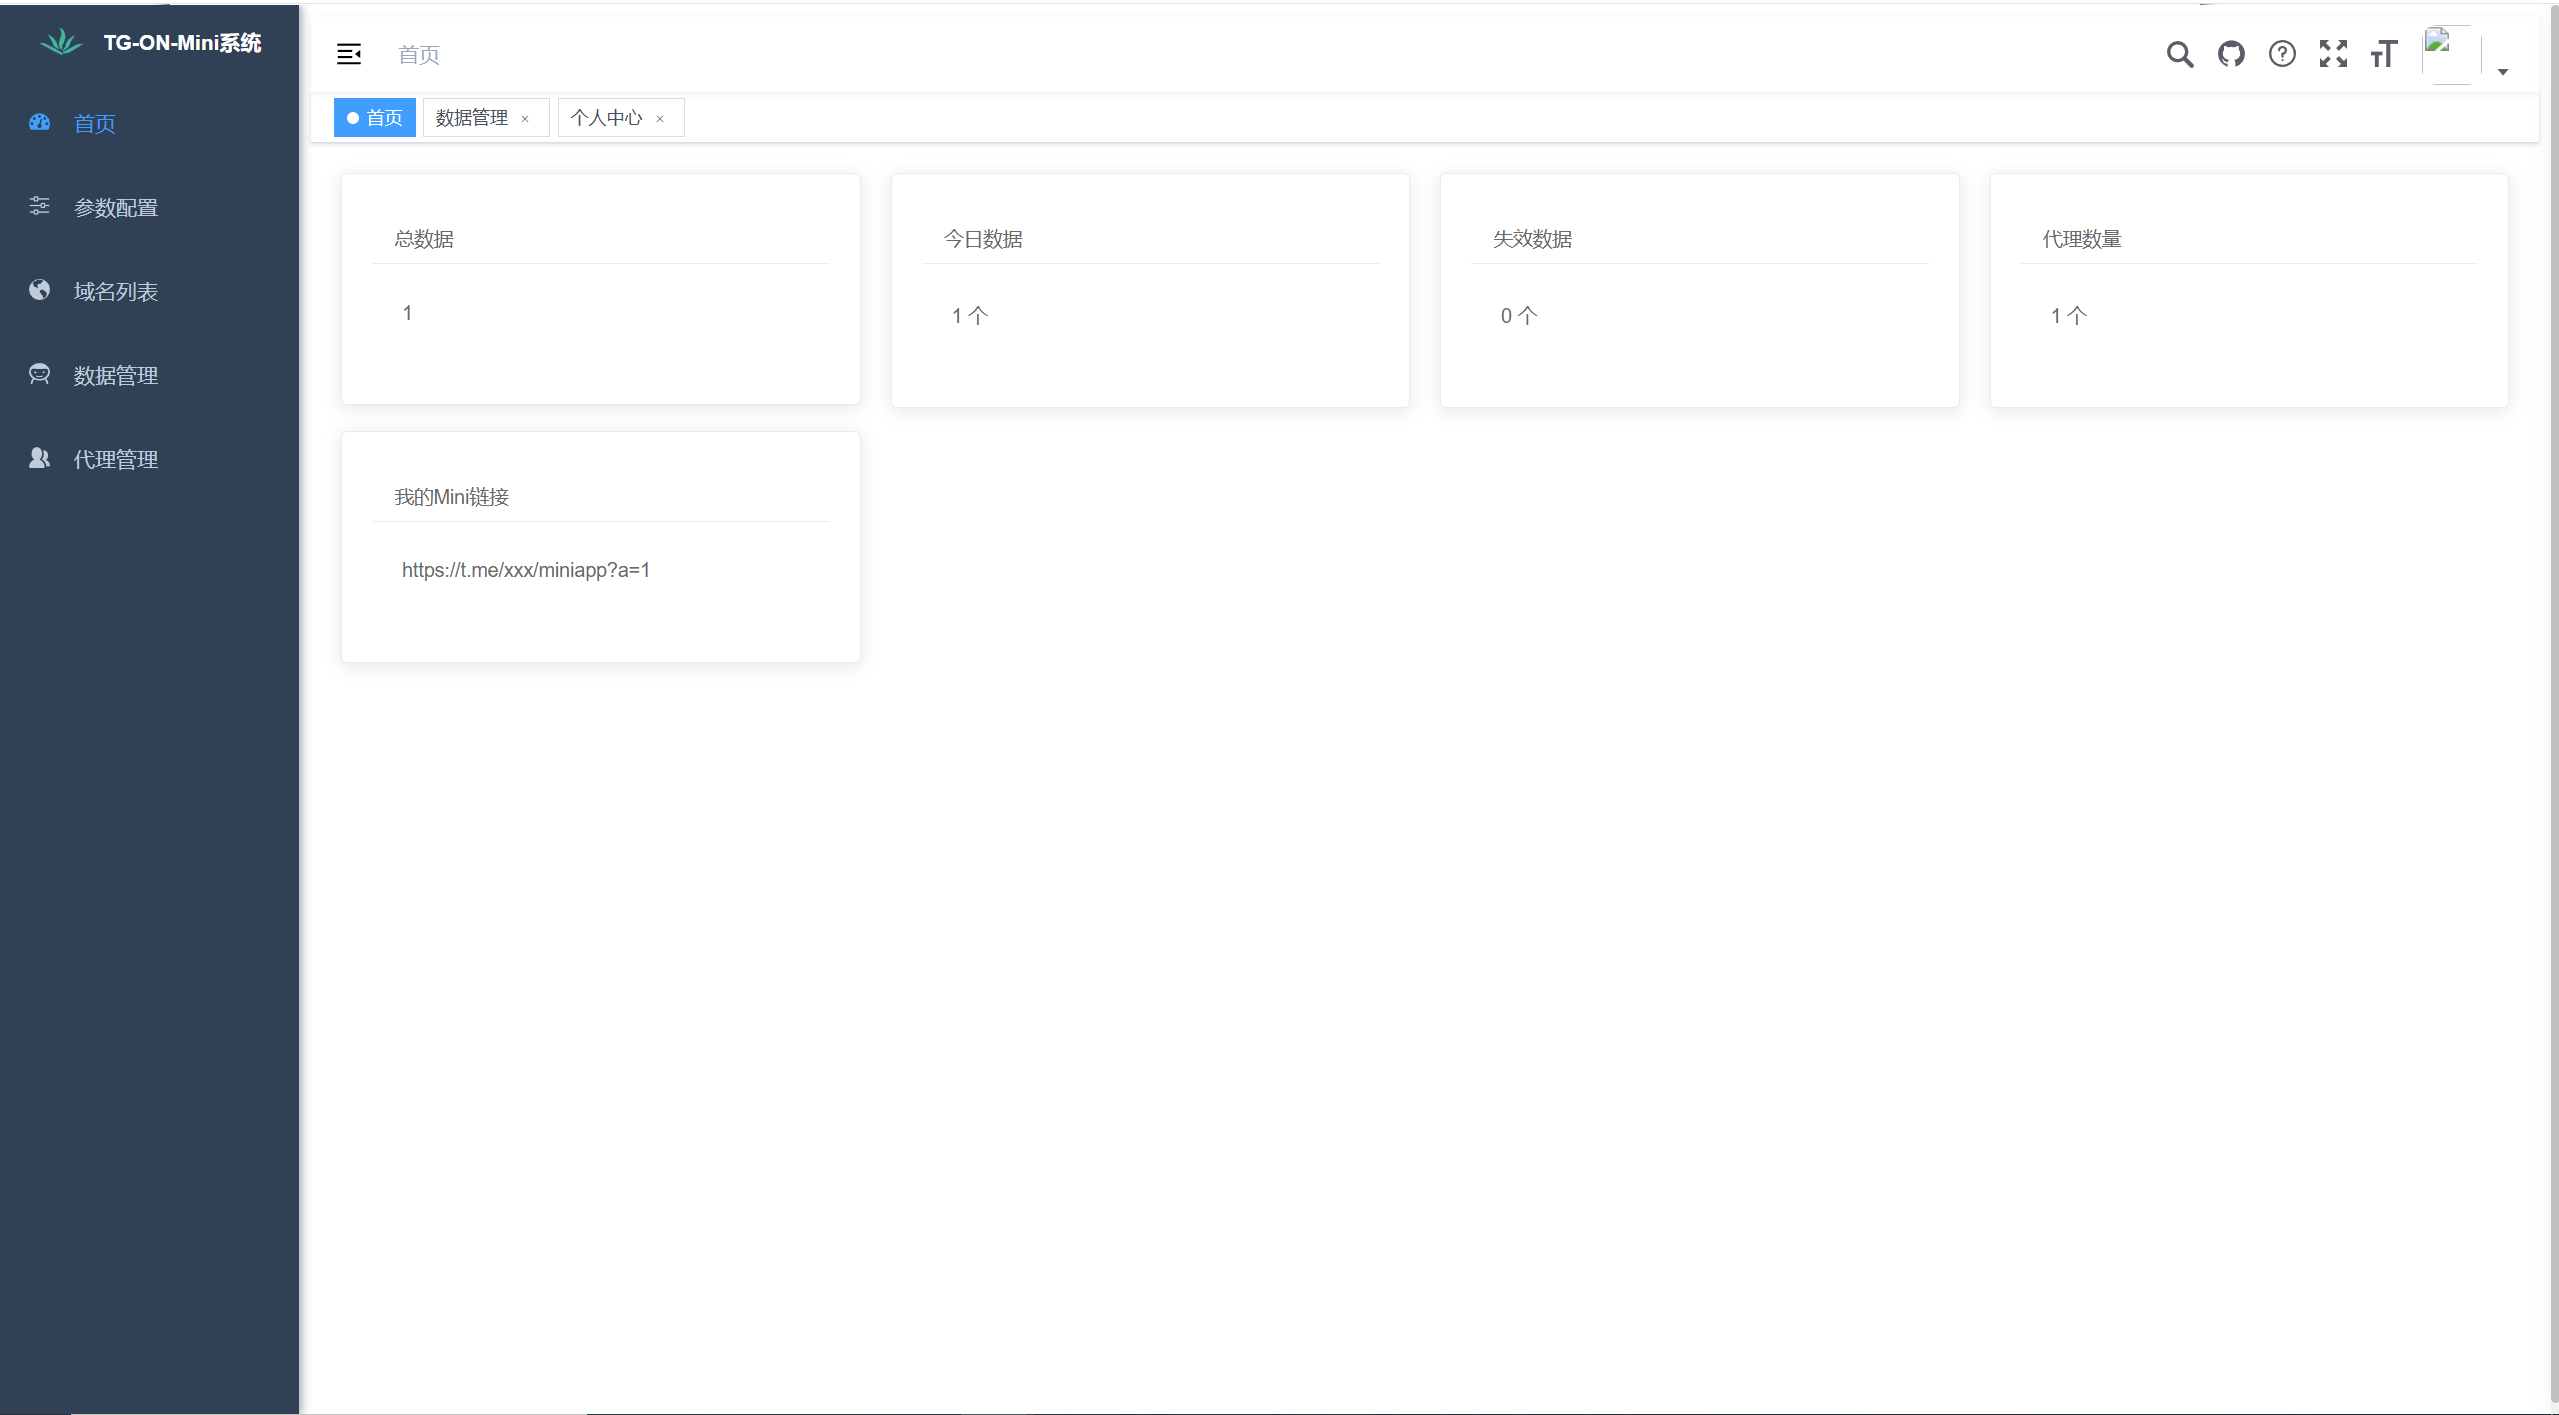2559x1415 pixels.
Task: Open the help question mark icon
Action: coord(2282,54)
